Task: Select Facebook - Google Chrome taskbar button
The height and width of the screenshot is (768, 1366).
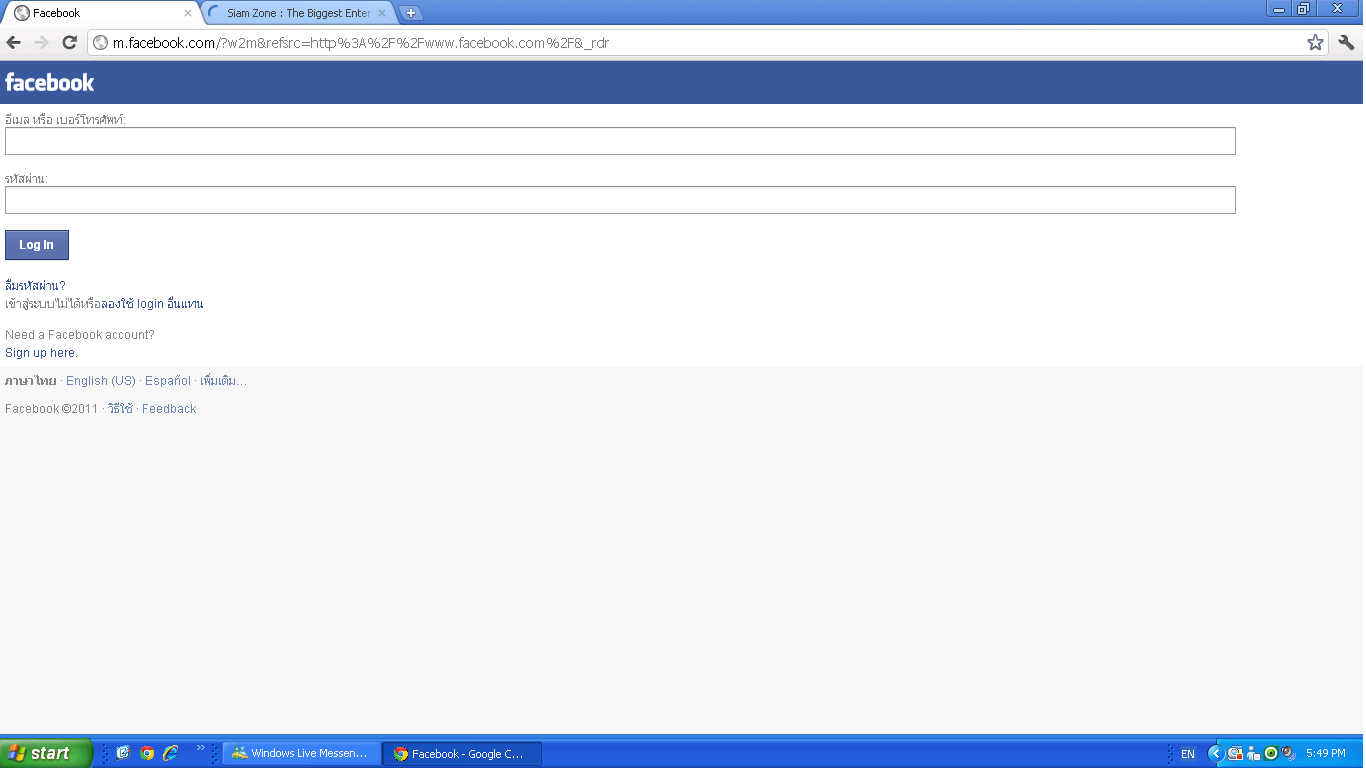Action: pyautogui.click(x=462, y=754)
